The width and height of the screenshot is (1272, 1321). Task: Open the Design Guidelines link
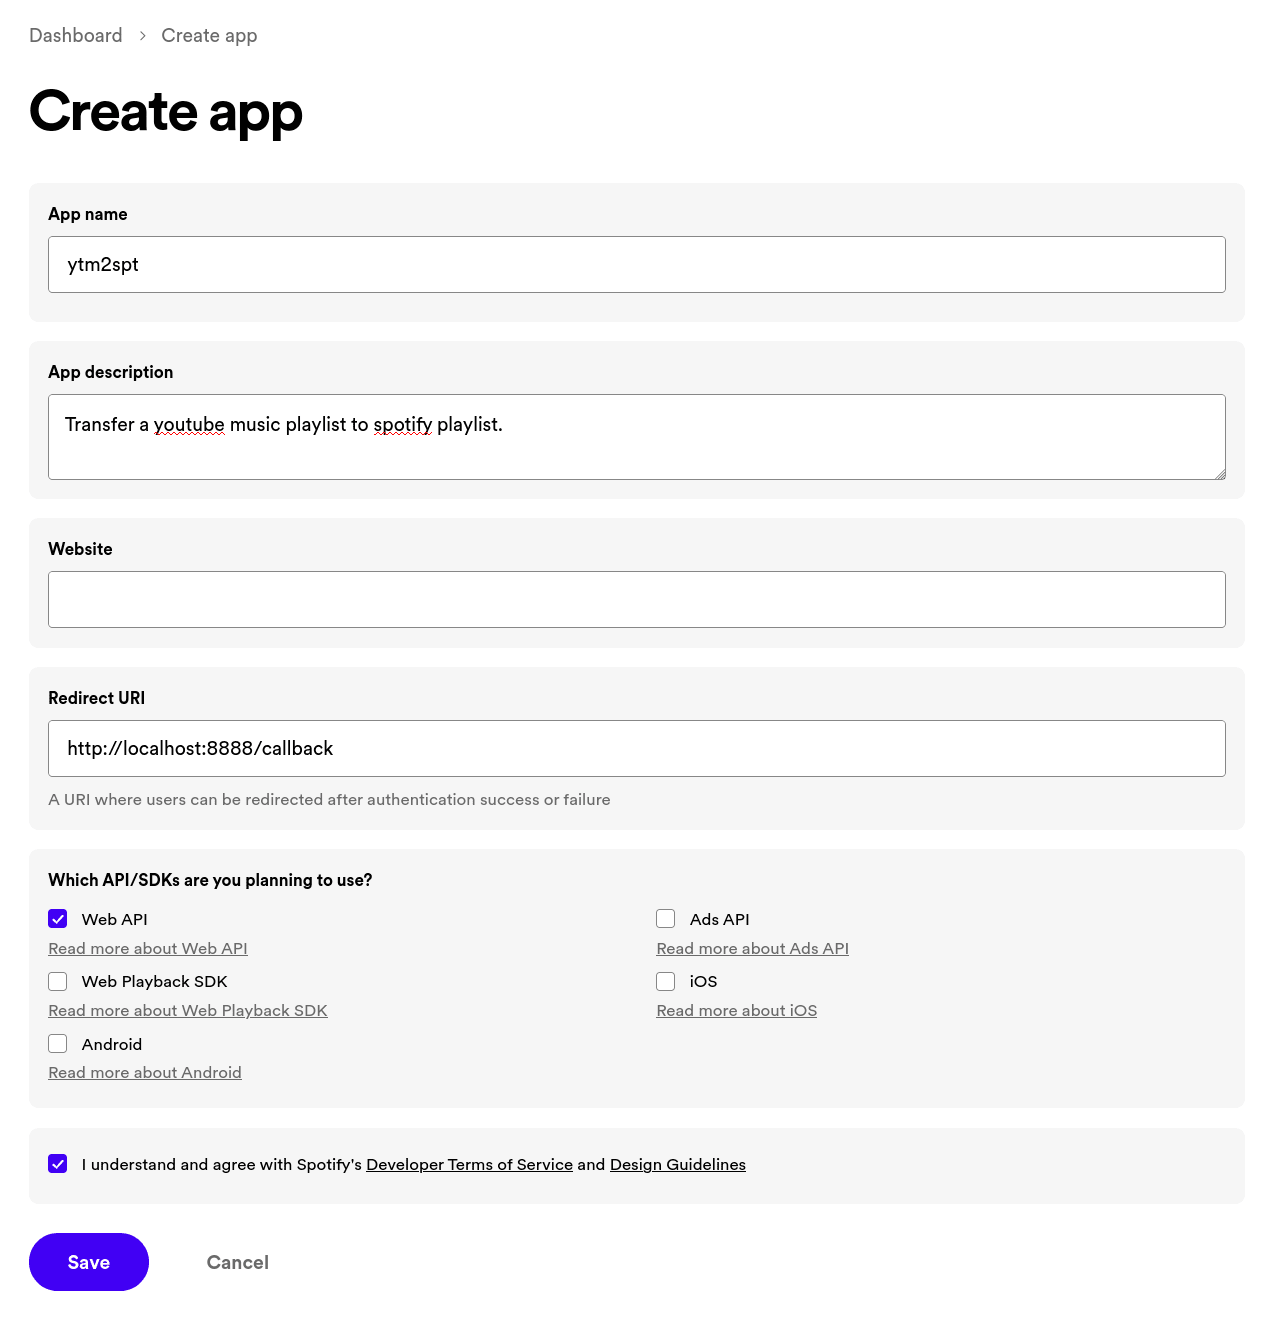coord(677,1164)
